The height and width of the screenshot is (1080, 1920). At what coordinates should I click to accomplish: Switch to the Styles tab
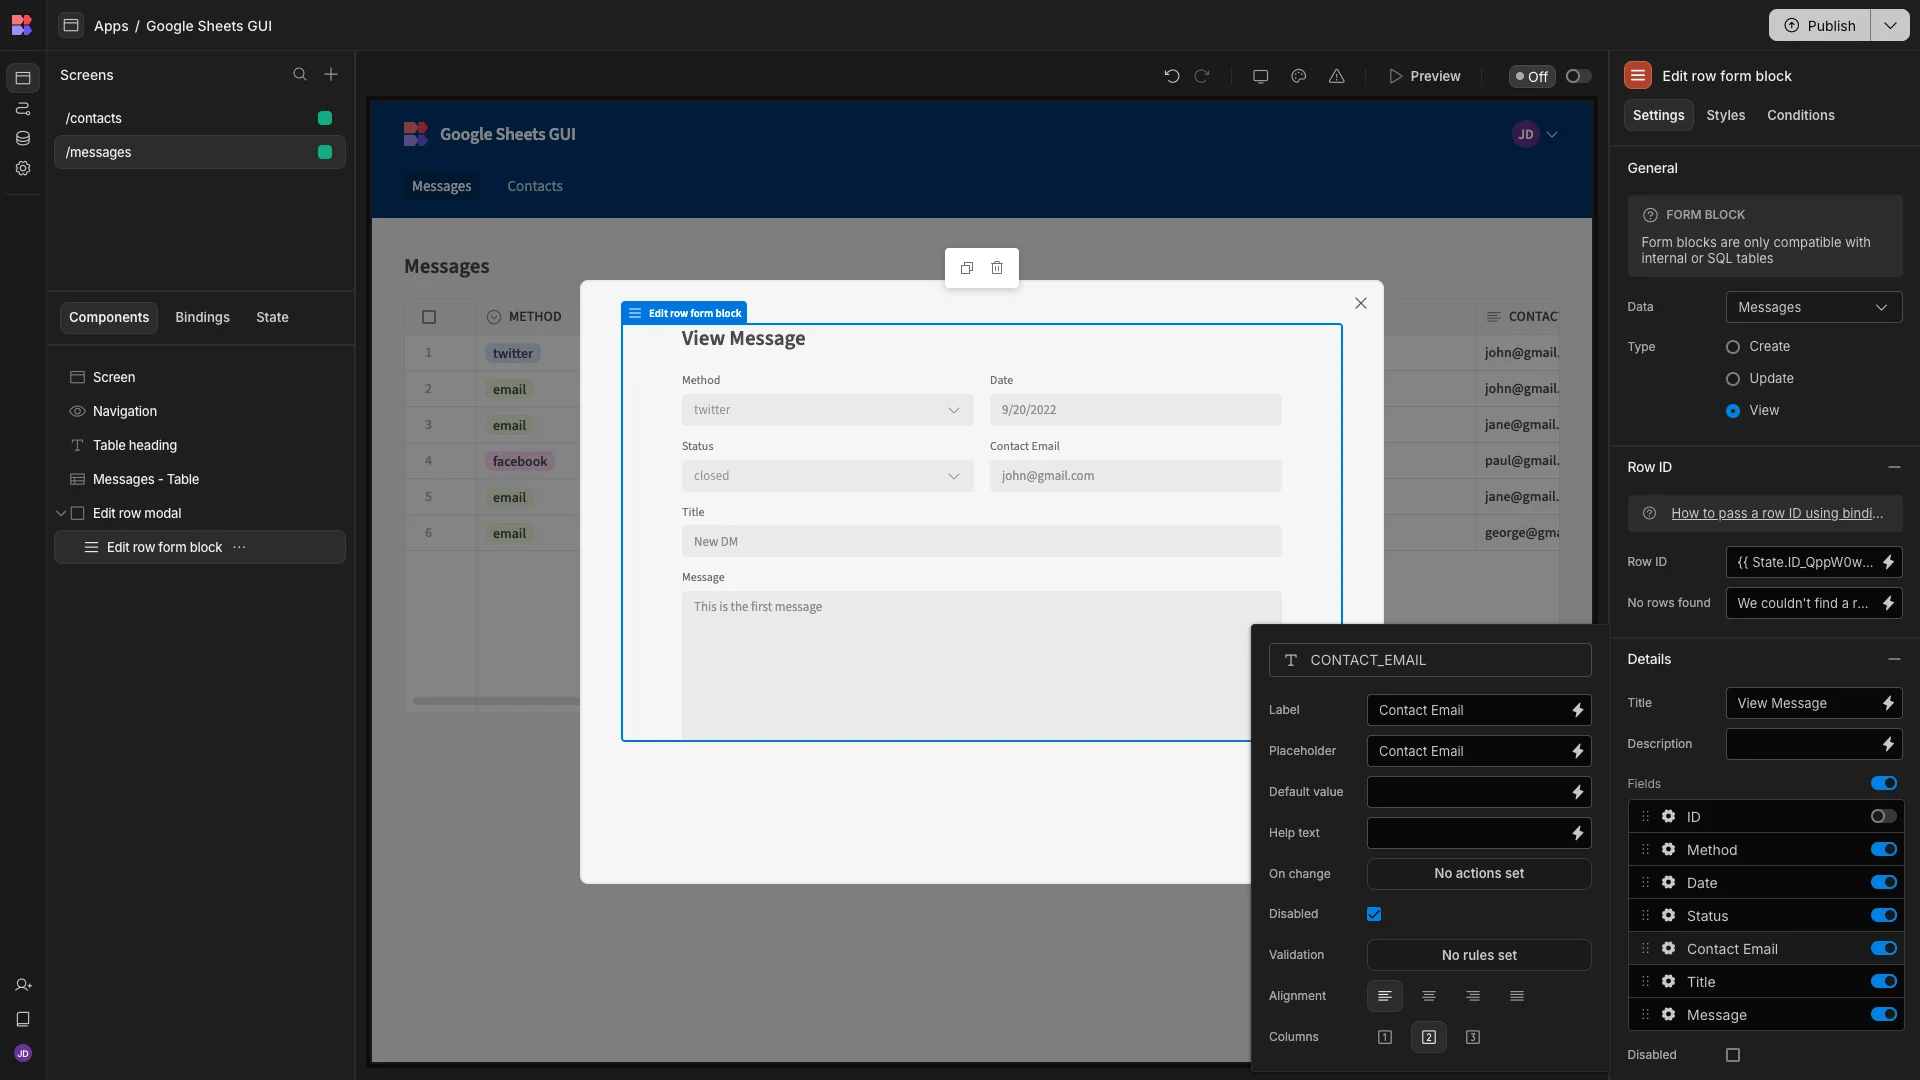[1725, 115]
